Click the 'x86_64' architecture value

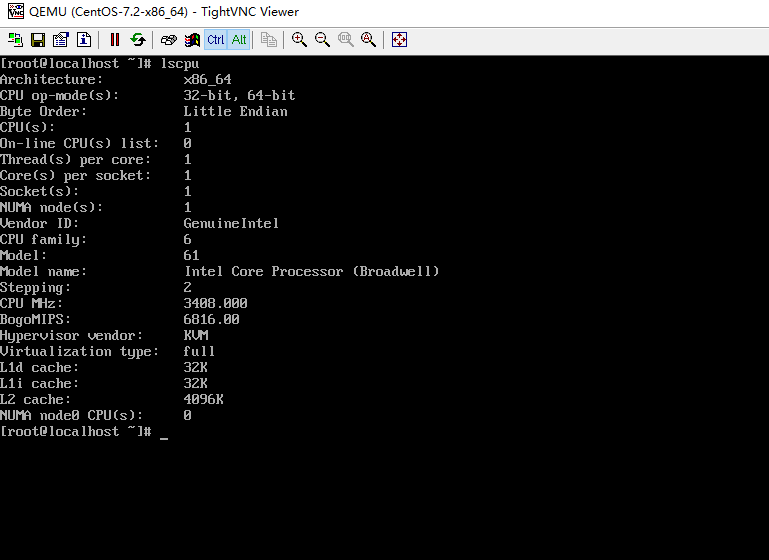(207, 79)
